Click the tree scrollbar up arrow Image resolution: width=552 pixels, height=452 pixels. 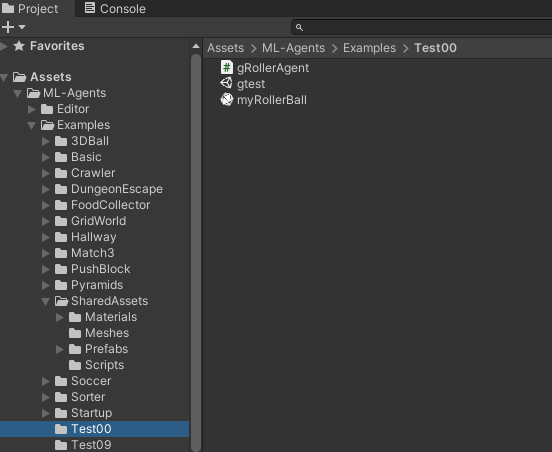pos(196,46)
